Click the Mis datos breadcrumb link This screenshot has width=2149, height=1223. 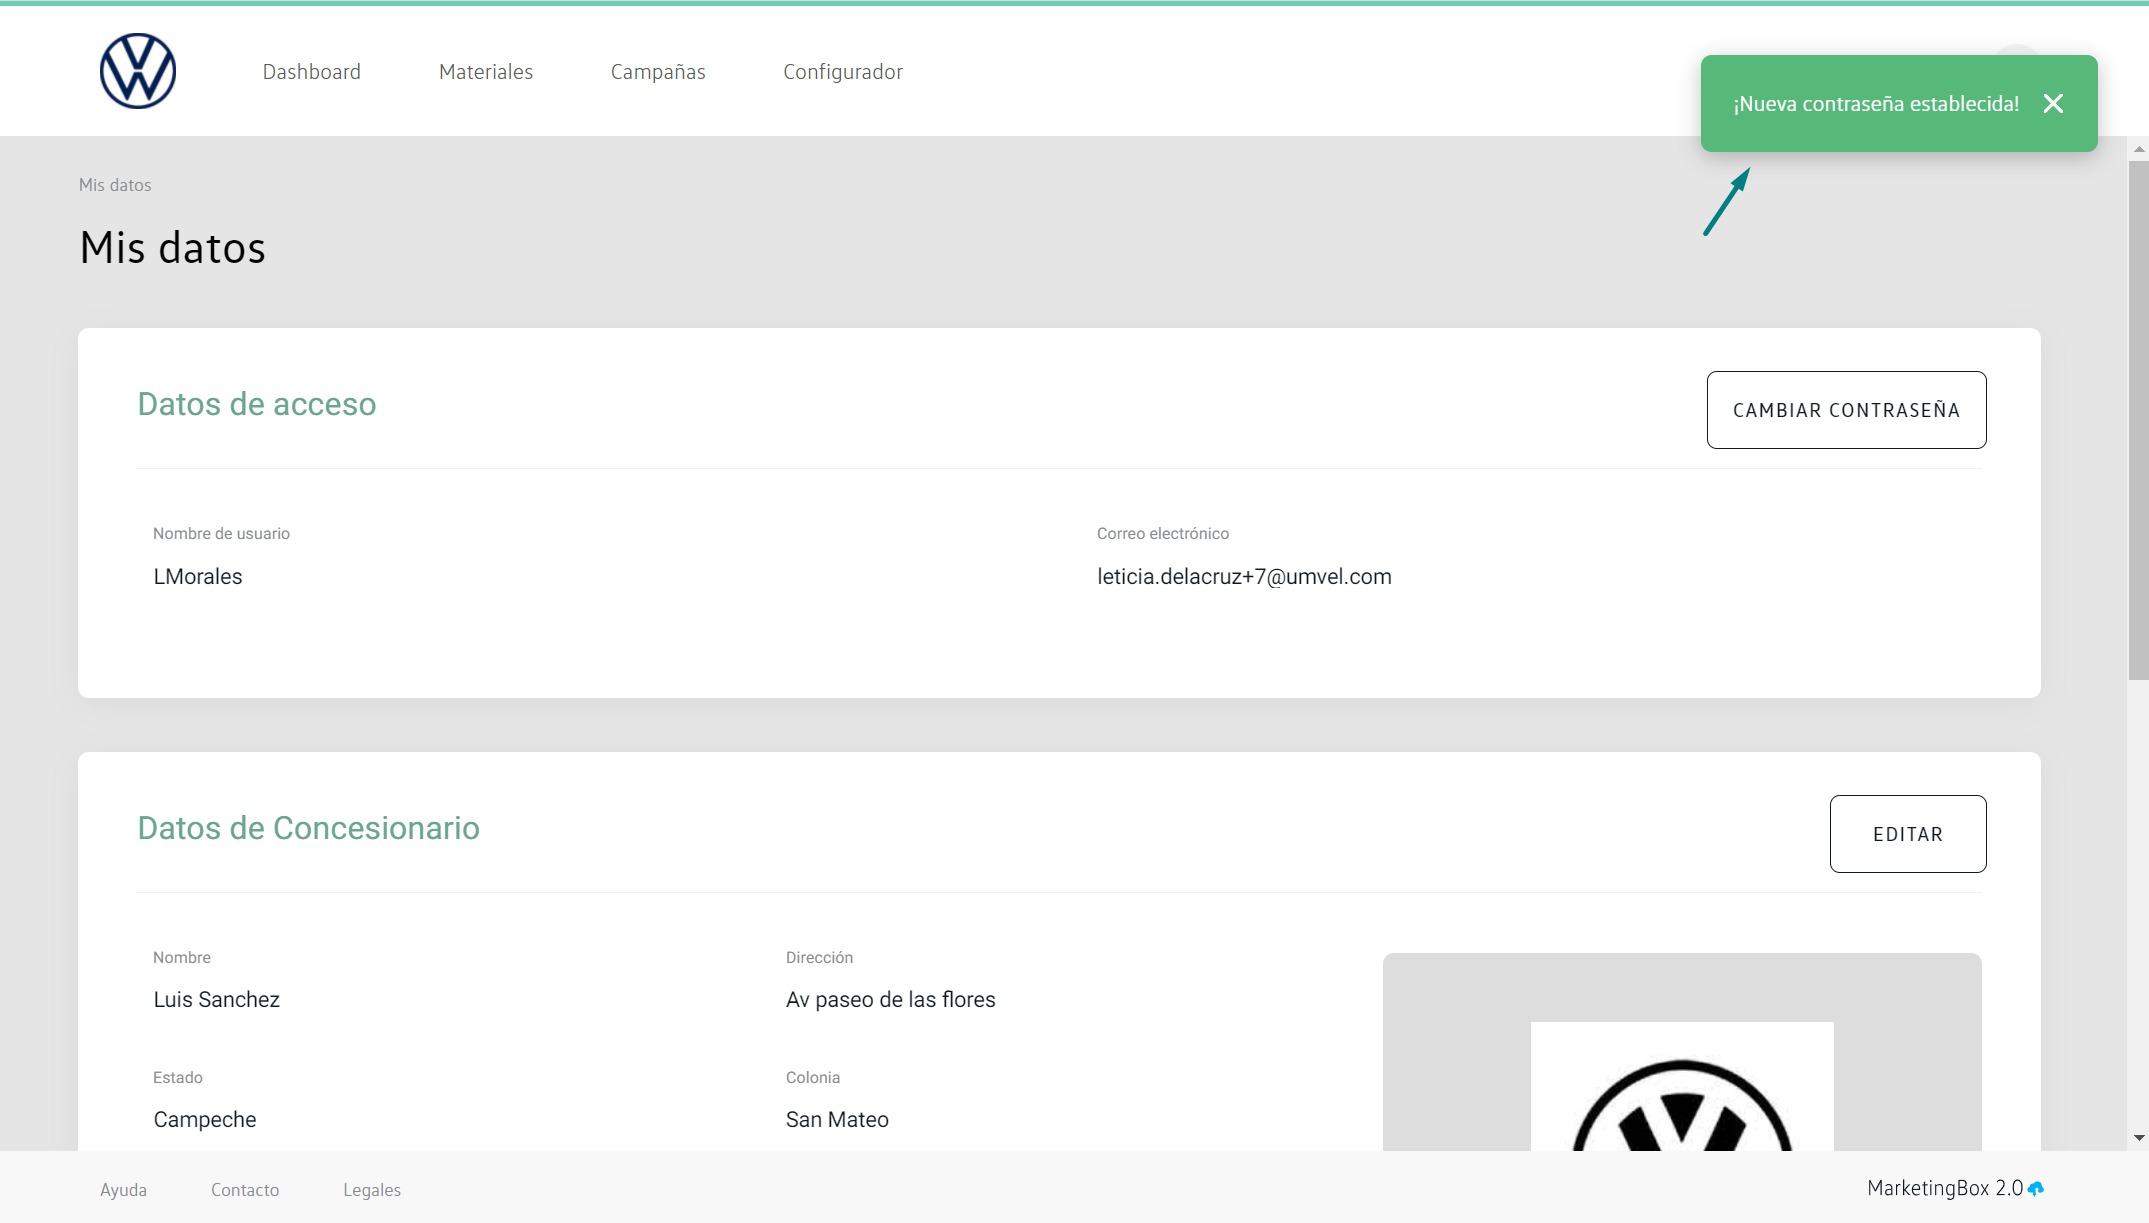point(115,185)
